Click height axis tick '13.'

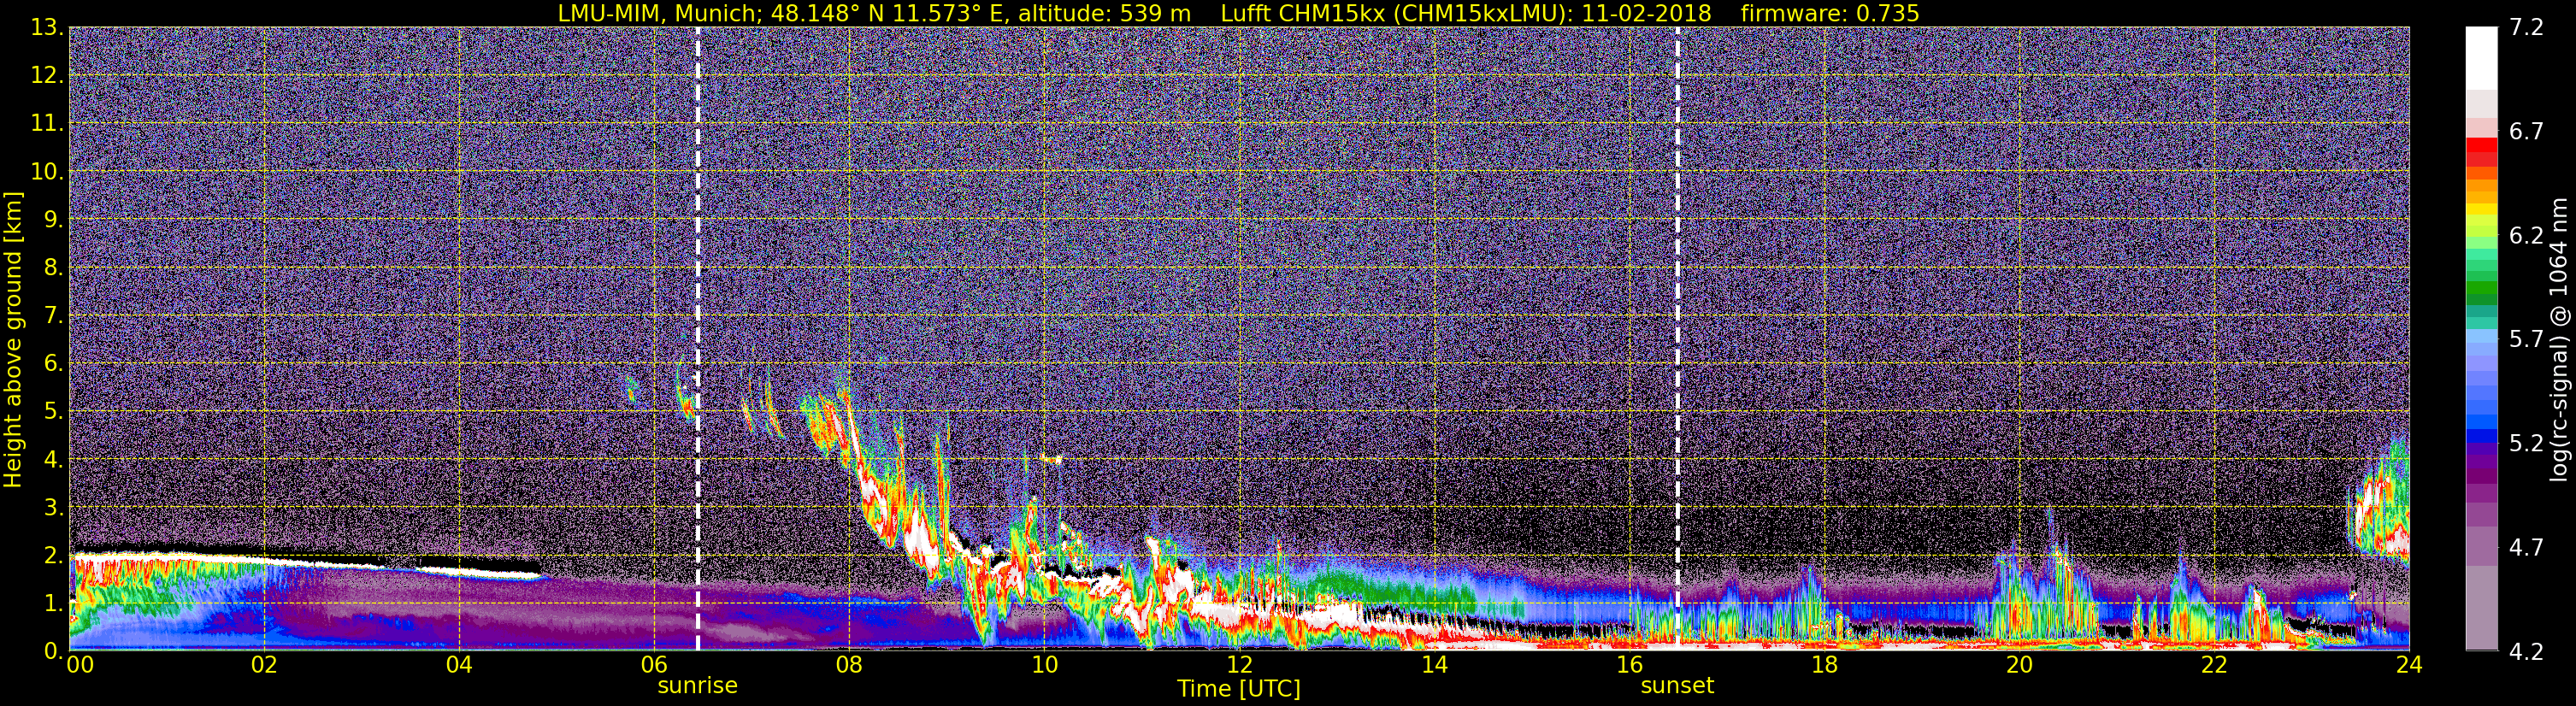pyautogui.click(x=47, y=27)
